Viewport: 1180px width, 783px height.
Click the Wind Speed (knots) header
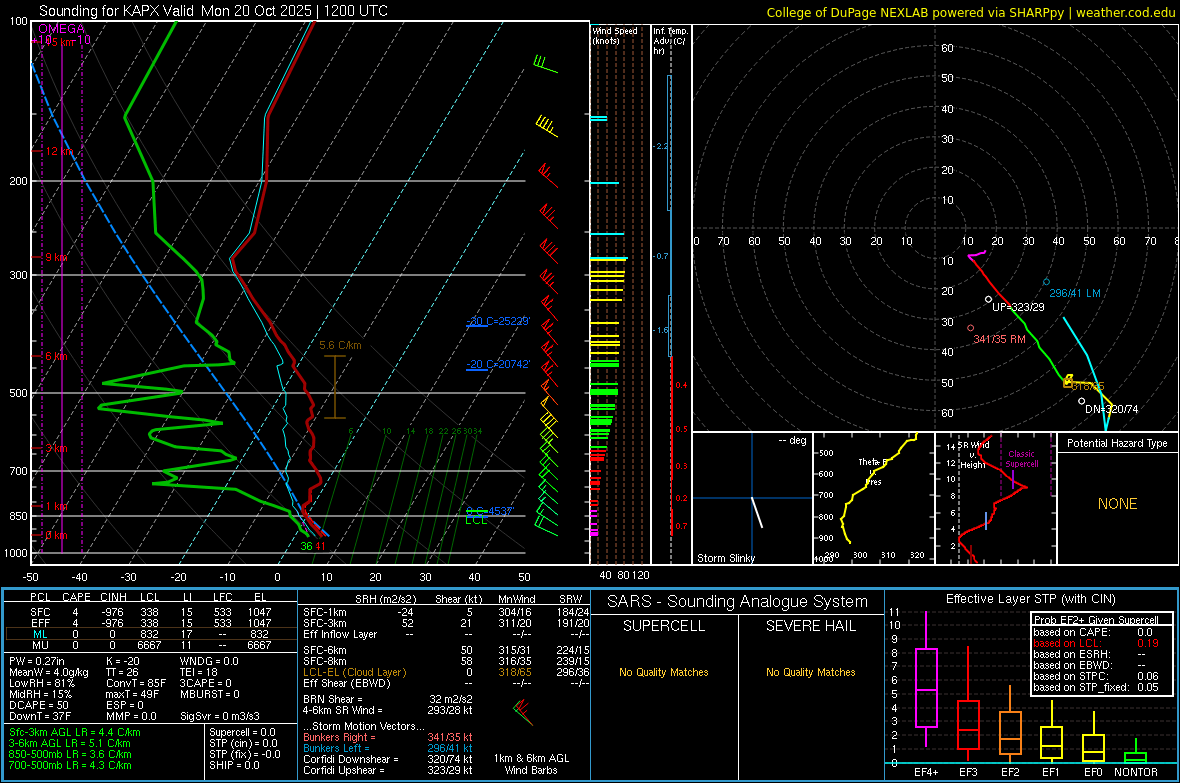pos(615,35)
